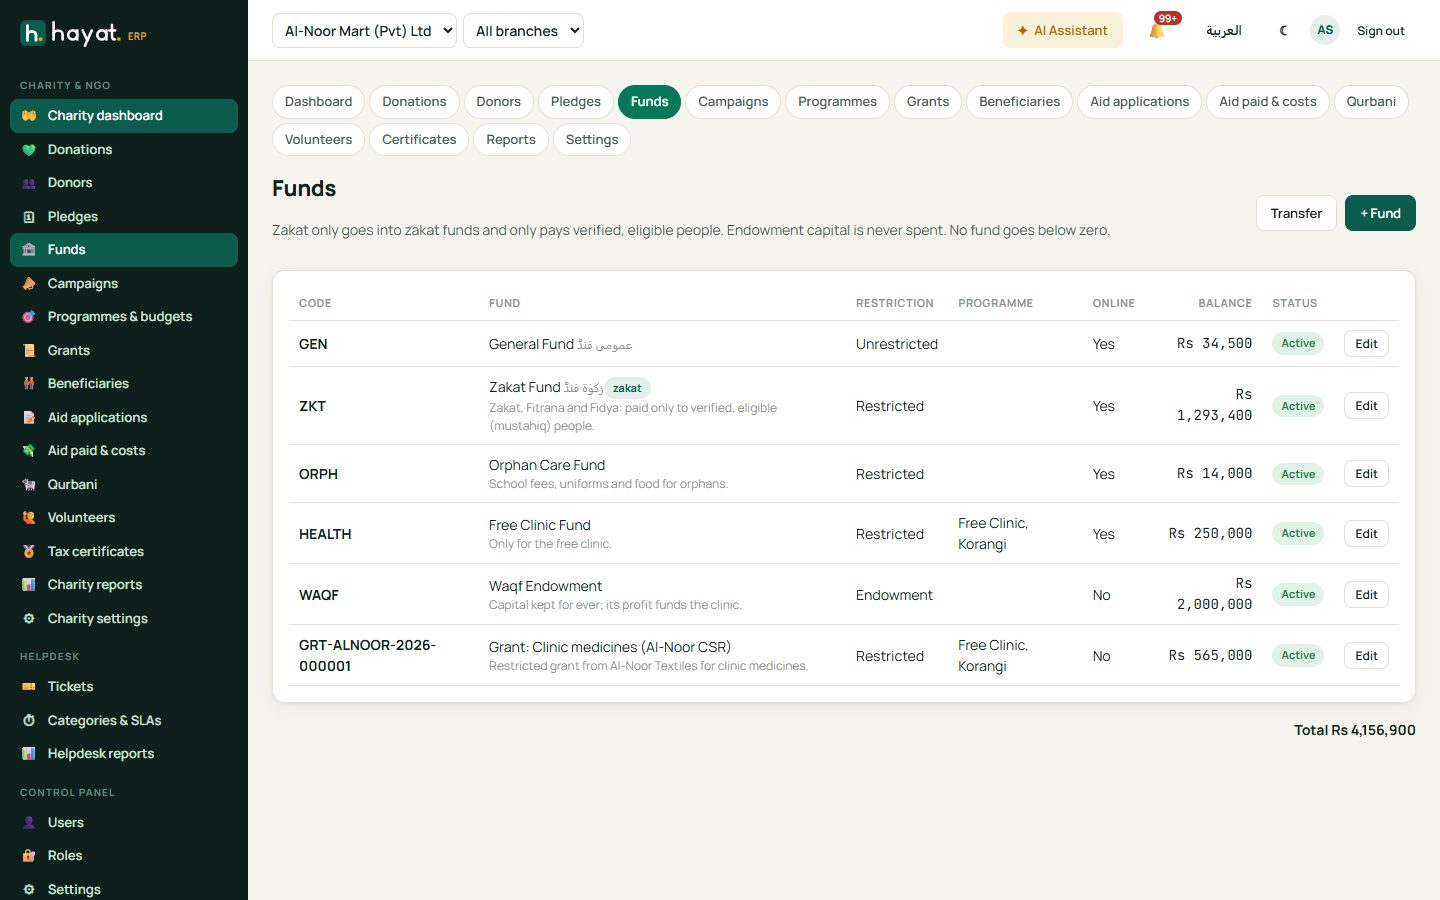
Task: Open Categories & SLAs in sidebar
Action: click(x=124, y=721)
